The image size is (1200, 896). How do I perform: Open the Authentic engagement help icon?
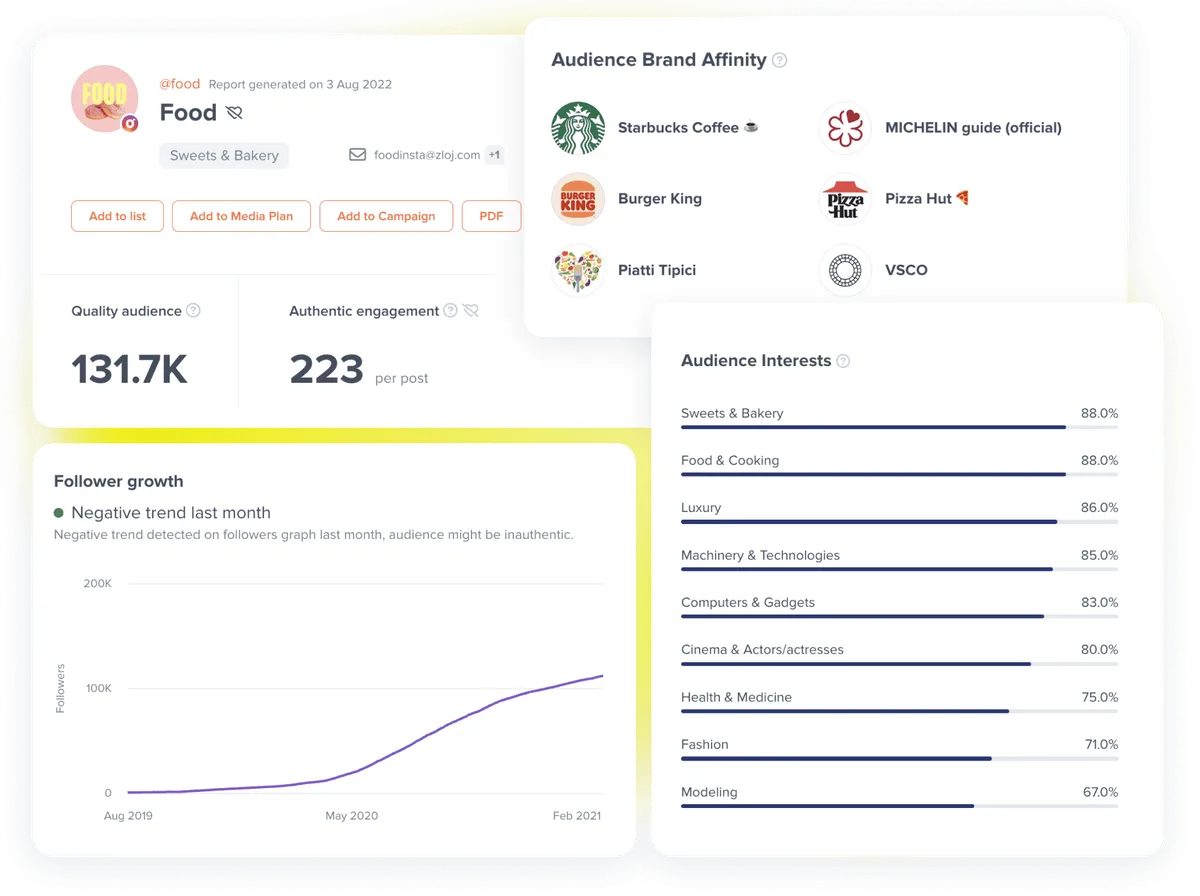[450, 310]
